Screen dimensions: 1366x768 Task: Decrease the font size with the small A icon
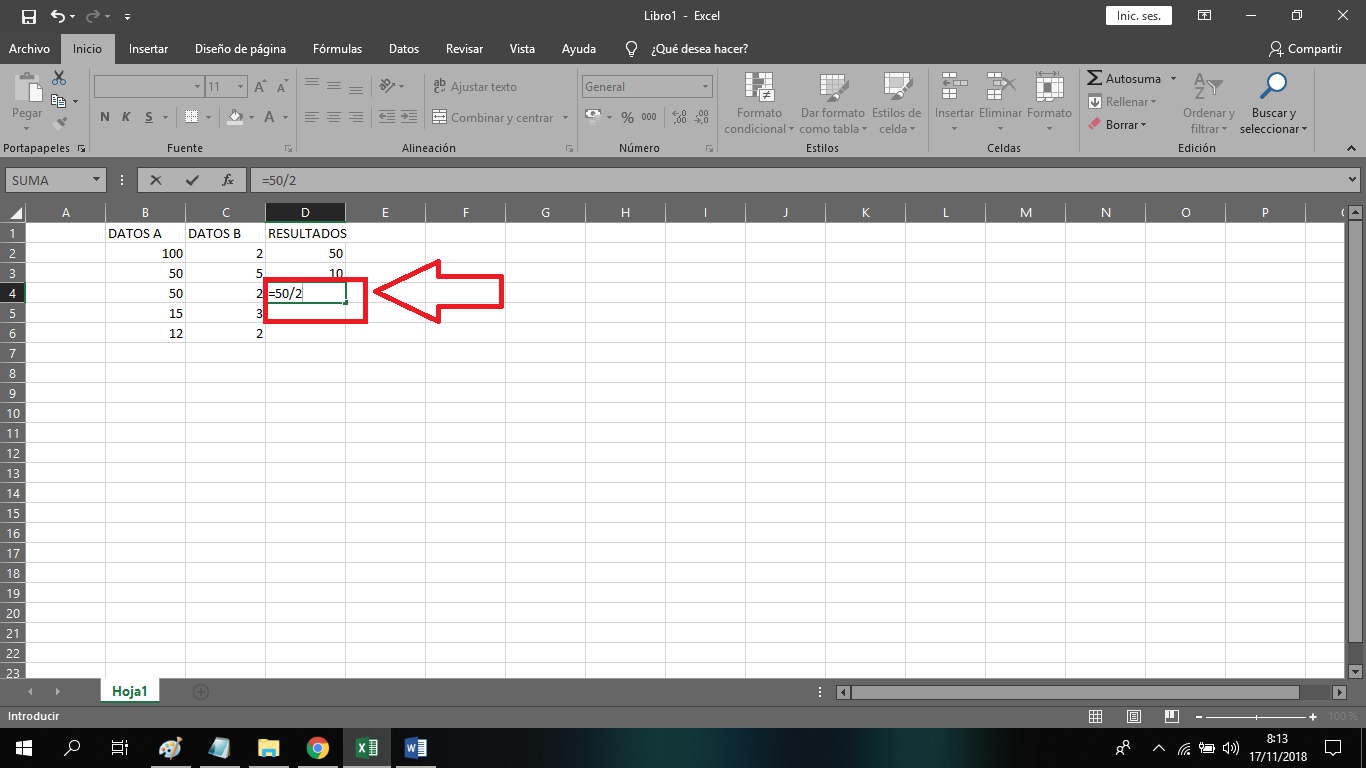point(282,87)
